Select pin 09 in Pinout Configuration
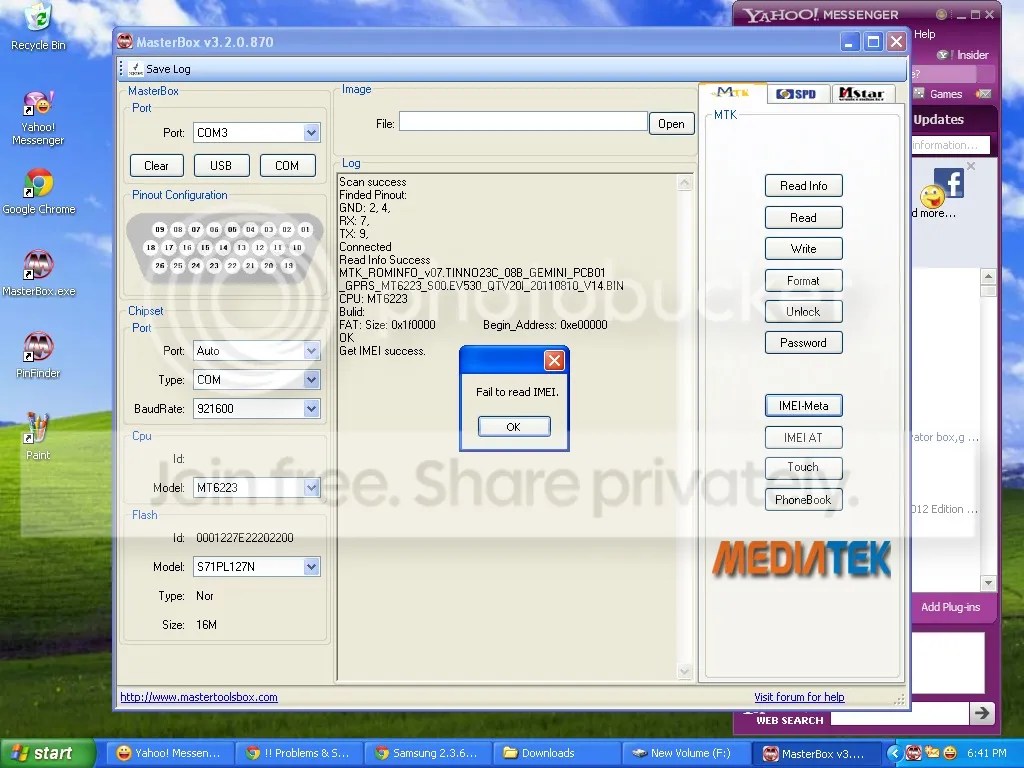Image resolution: width=1024 pixels, height=768 pixels. pyautogui.click(x=160, y=229)
